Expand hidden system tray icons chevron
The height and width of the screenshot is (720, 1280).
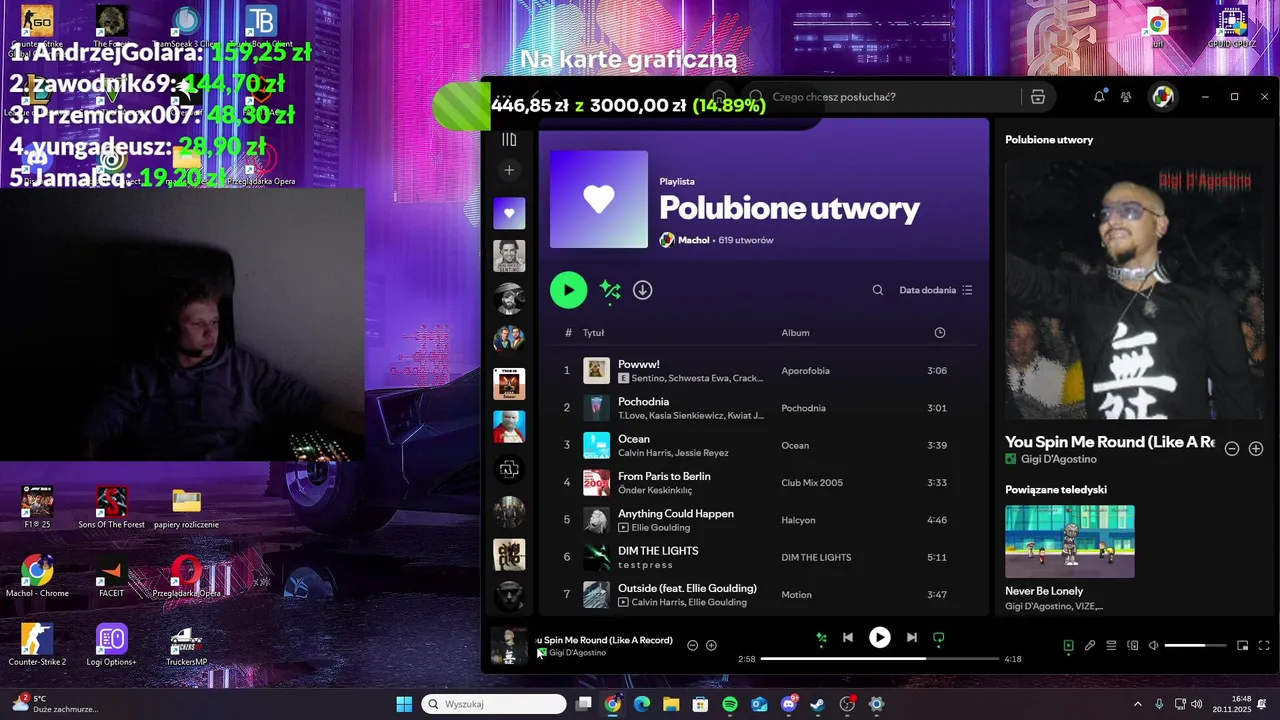click(1137, 704)
